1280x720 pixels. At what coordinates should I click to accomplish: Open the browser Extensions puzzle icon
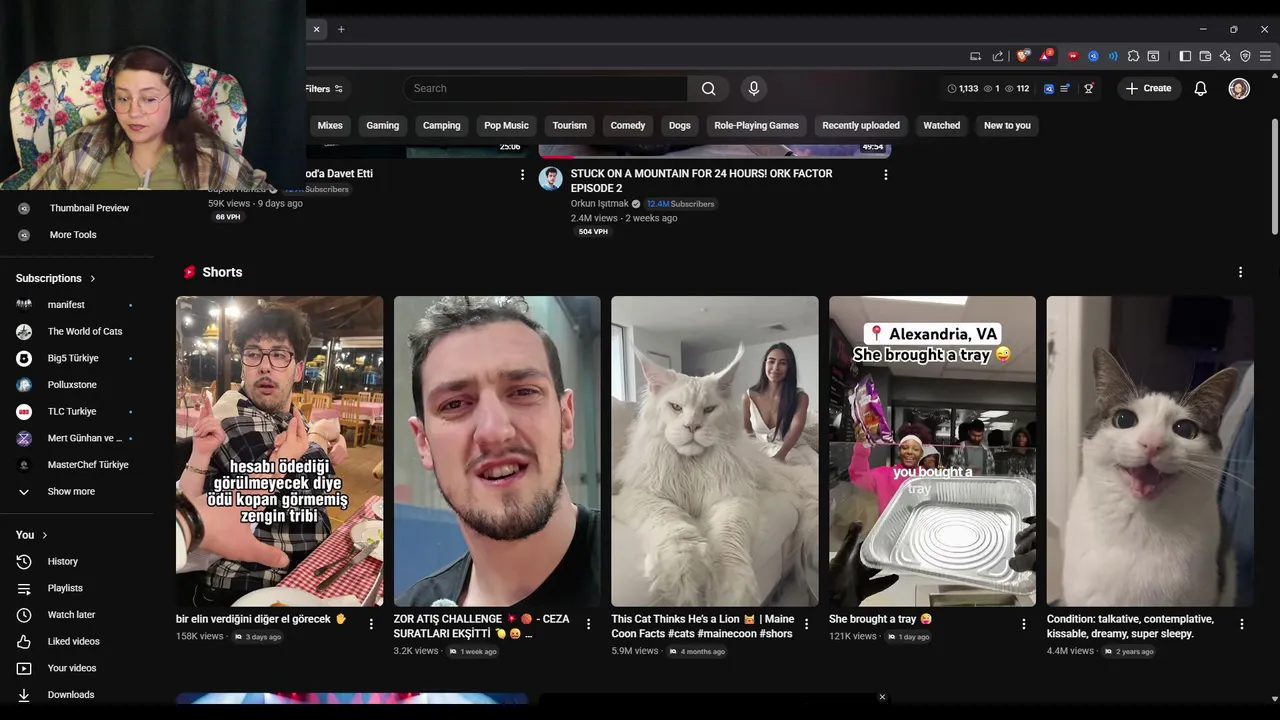tap(1133, 56)
